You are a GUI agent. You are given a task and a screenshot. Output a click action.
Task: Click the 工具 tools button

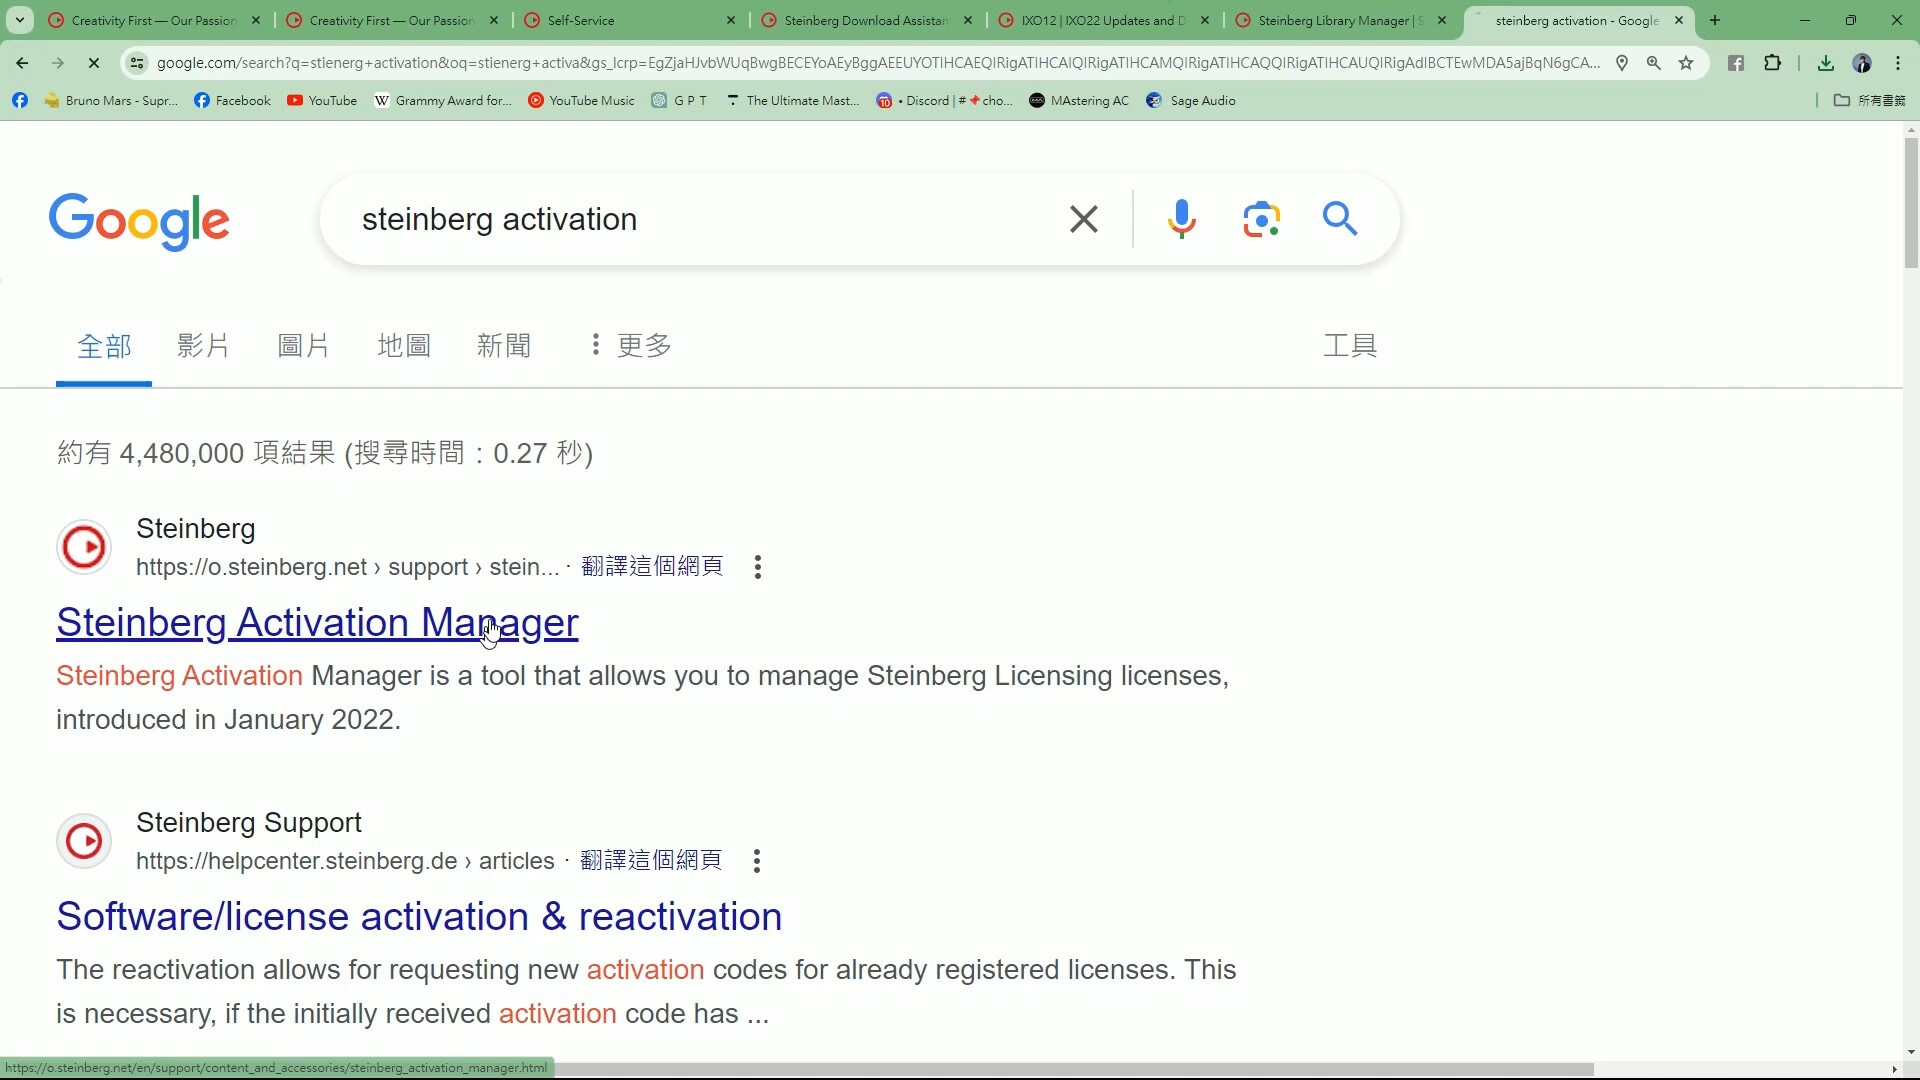tap(1350, 346)
